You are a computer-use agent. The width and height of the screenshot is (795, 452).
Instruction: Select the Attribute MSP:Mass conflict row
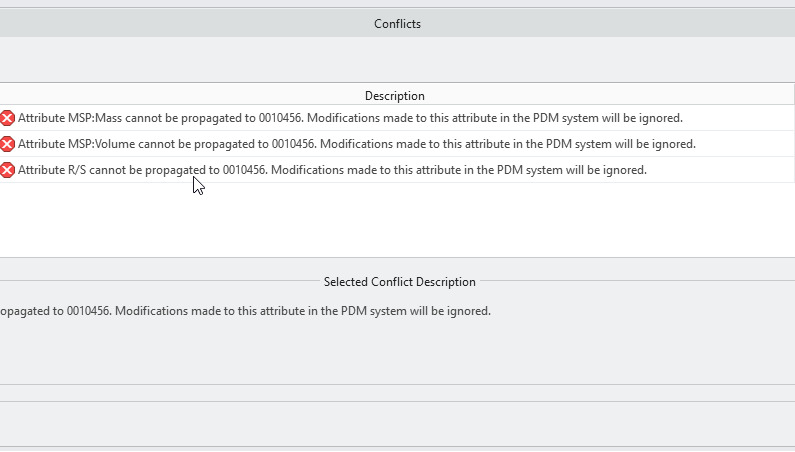[x=350, y=118]
